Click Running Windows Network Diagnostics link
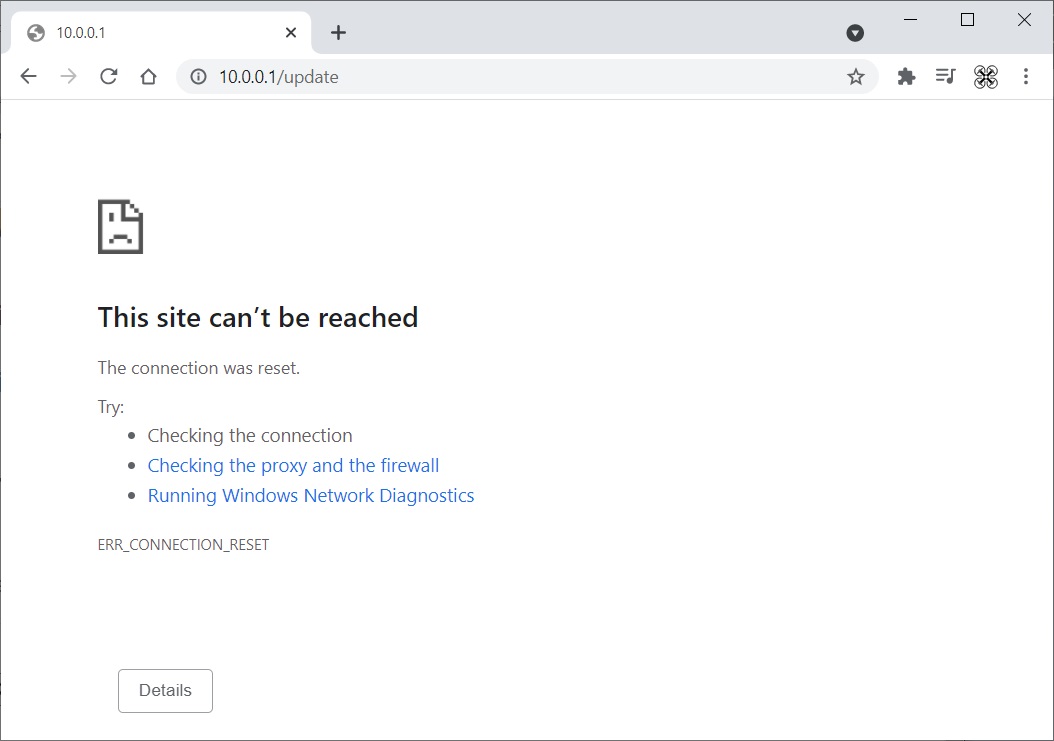 (x=311, y=496)
